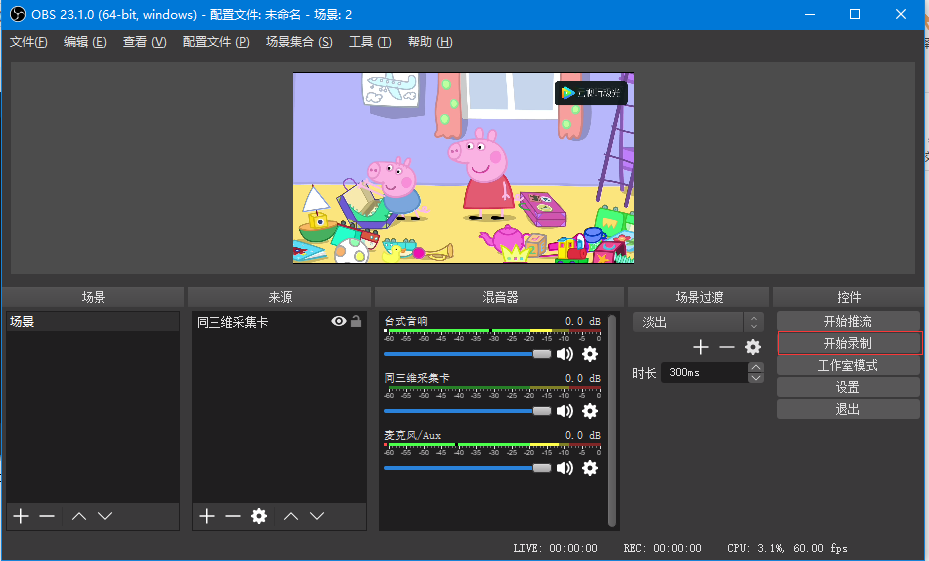
Task: Select 同三维采集卡 source row
Action: (279, 322)
